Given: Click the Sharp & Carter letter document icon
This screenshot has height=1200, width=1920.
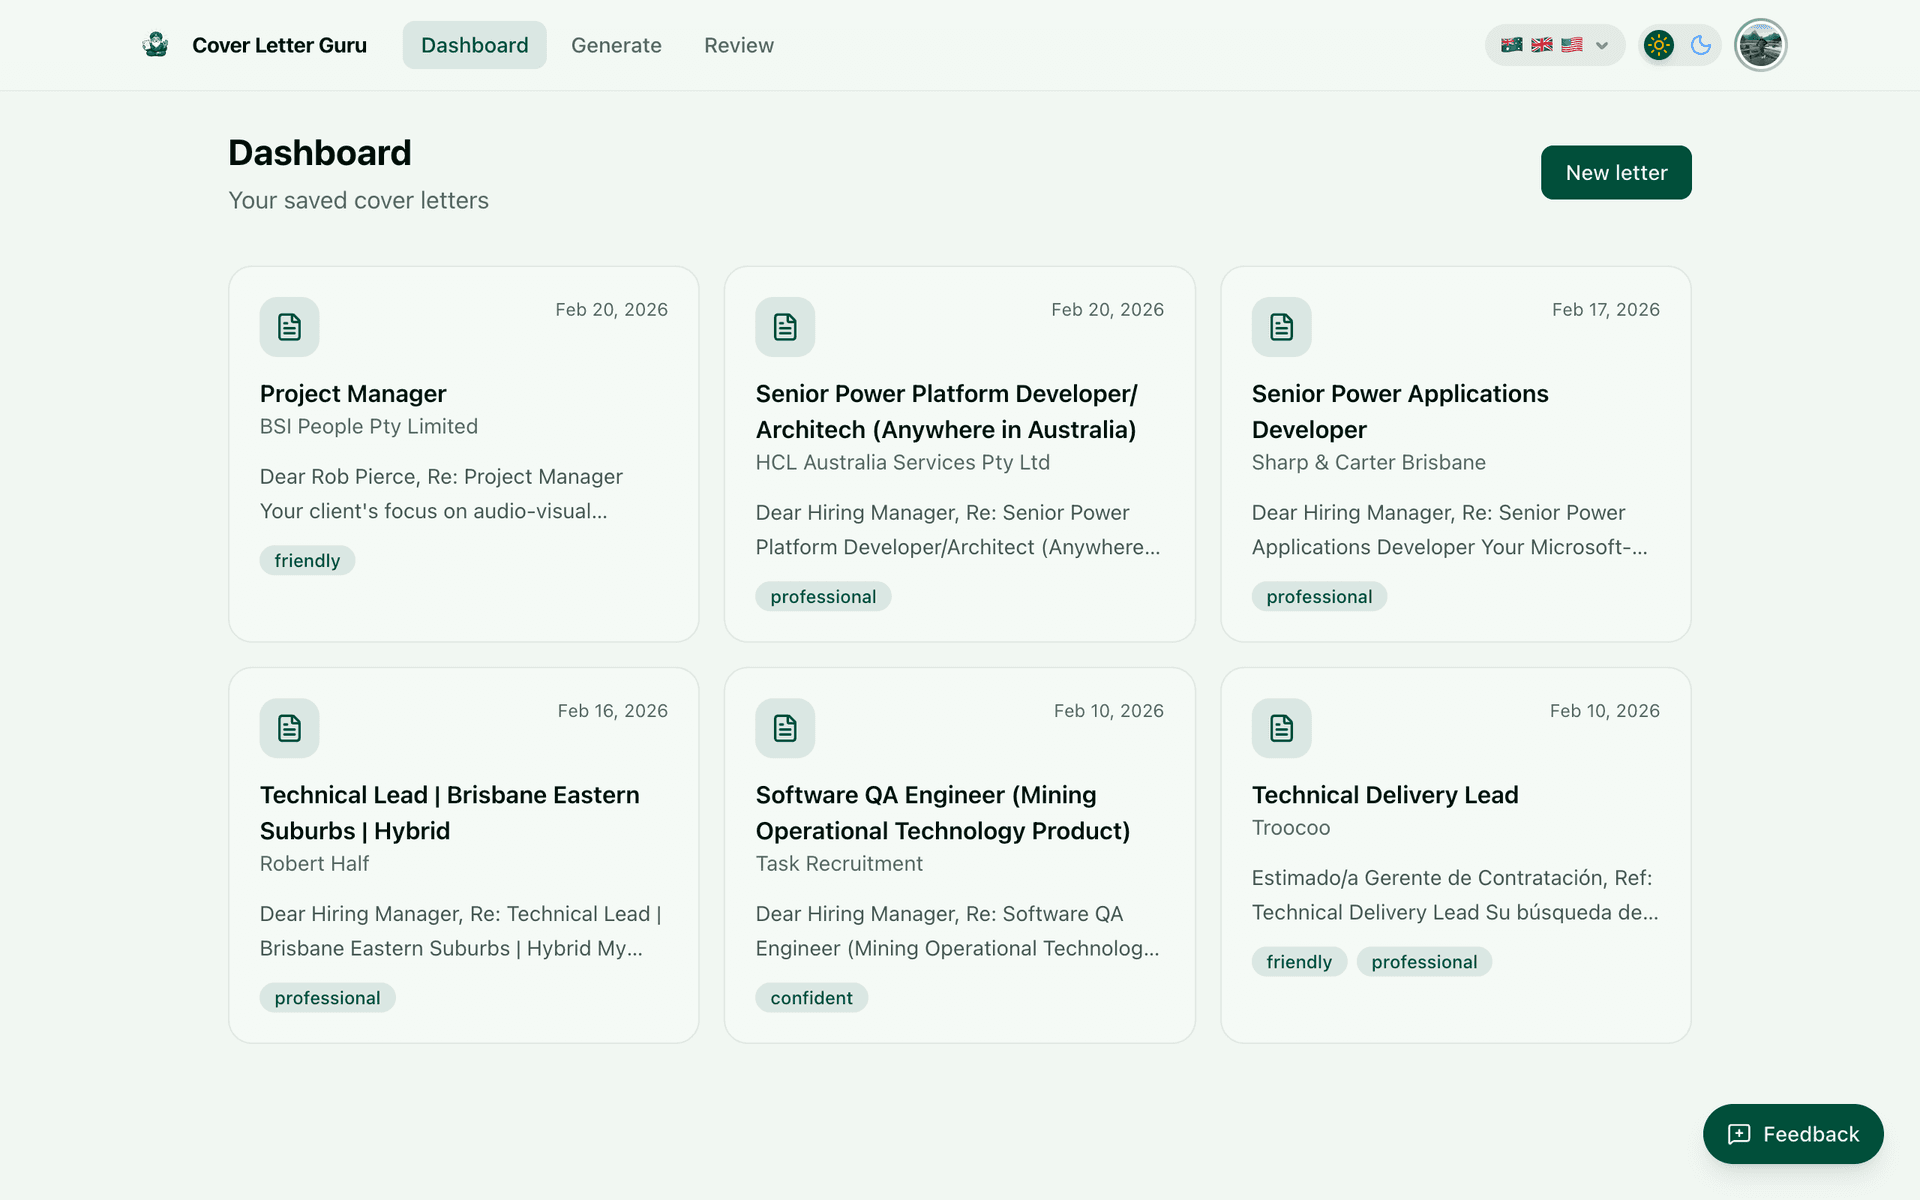Looking at the screenshot, I should tap(1281, 327).
